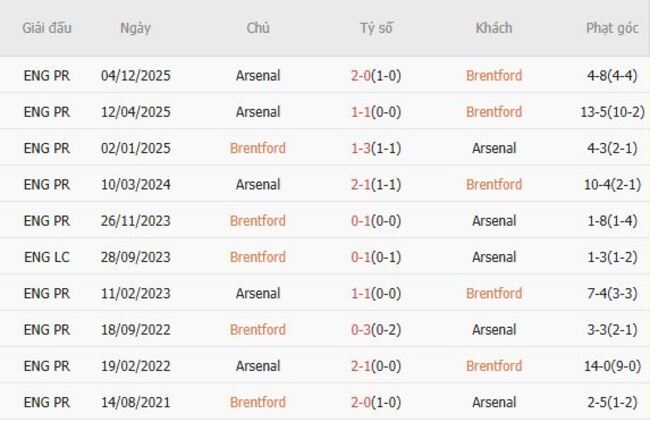Open the 1-1 score on 12/04/2025
The image size is (650, 422).
point(364,112)
